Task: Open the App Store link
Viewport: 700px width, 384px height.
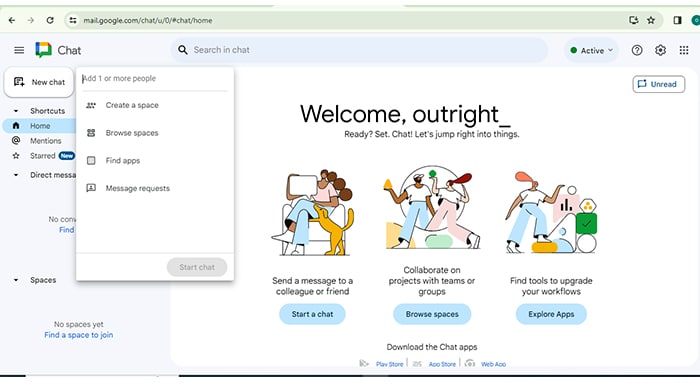Action: (x=442, y=364)
